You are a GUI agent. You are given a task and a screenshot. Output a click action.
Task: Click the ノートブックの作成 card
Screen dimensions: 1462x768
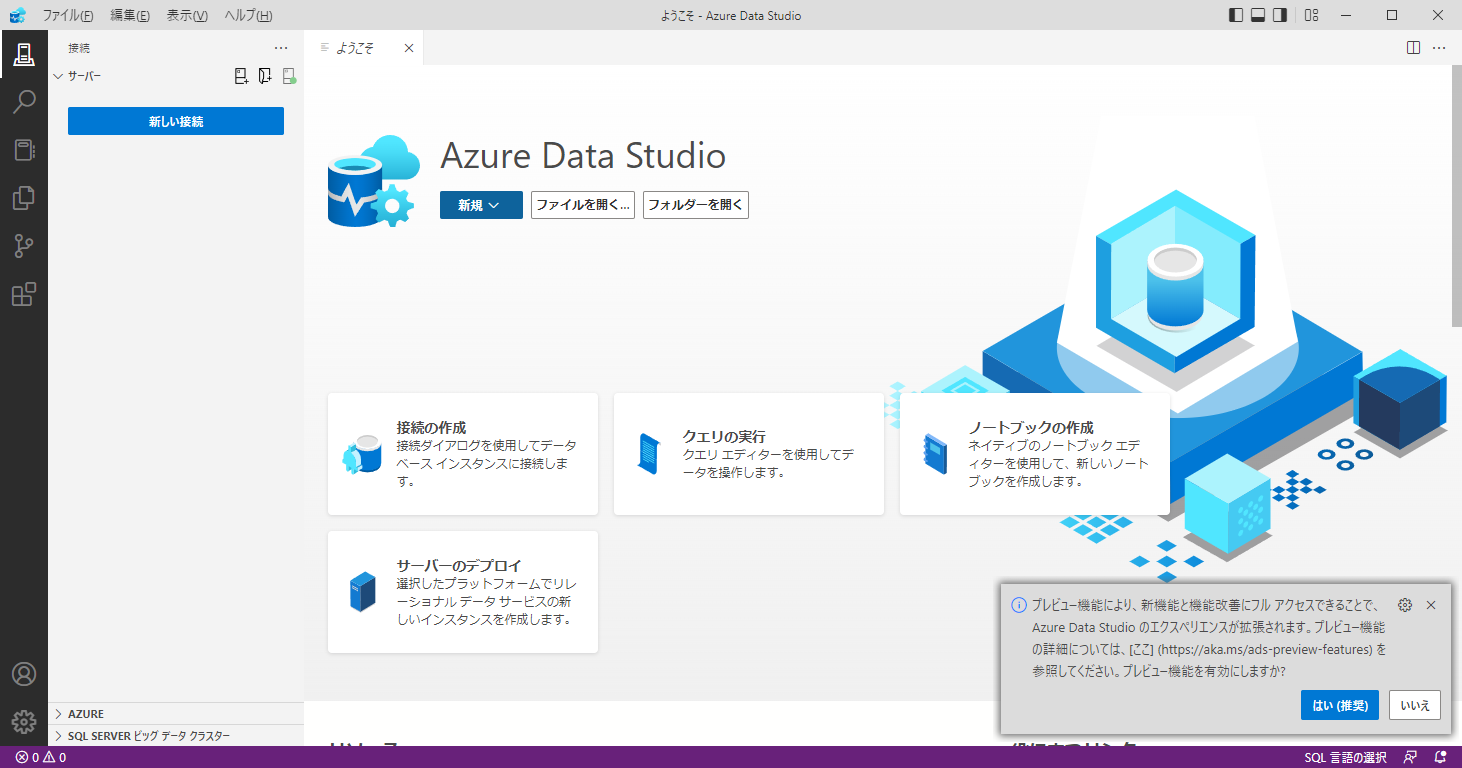pos(1035,454)
